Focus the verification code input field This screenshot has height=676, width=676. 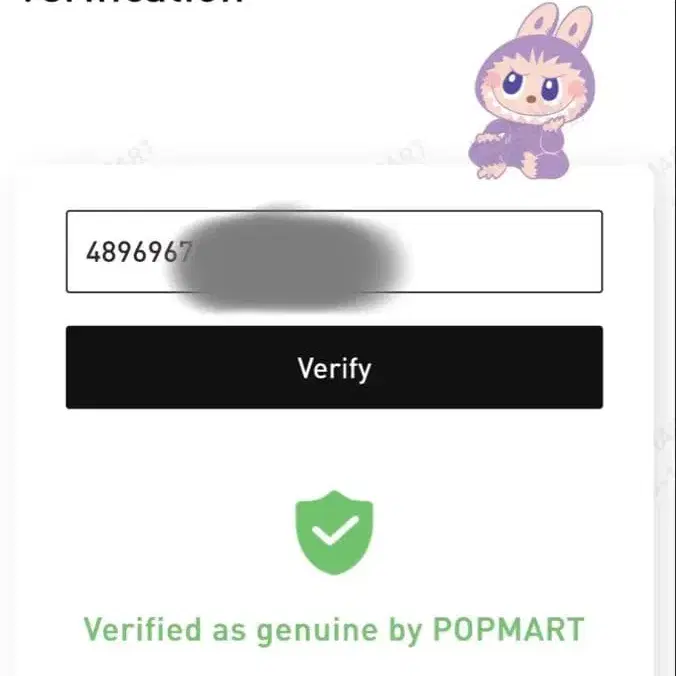coord(334,251)
